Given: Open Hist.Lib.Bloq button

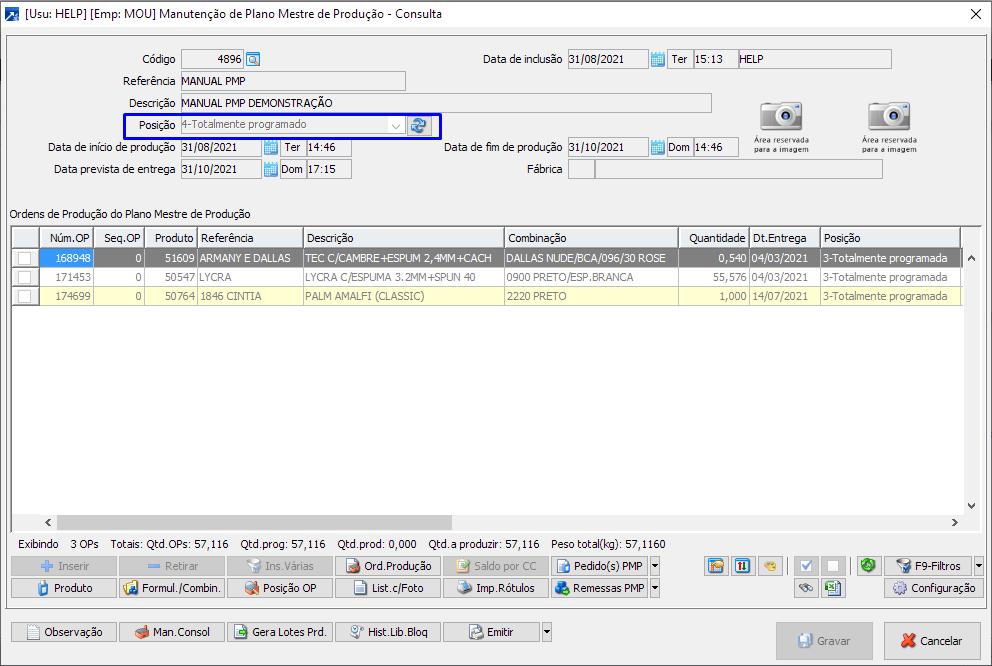Looking at the screenshot, I should click(x=388, y=632).
